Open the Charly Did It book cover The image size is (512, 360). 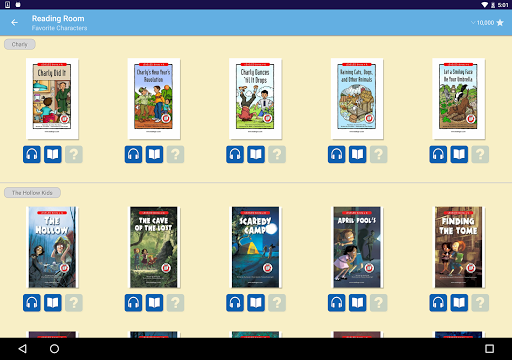click(52, 99)
